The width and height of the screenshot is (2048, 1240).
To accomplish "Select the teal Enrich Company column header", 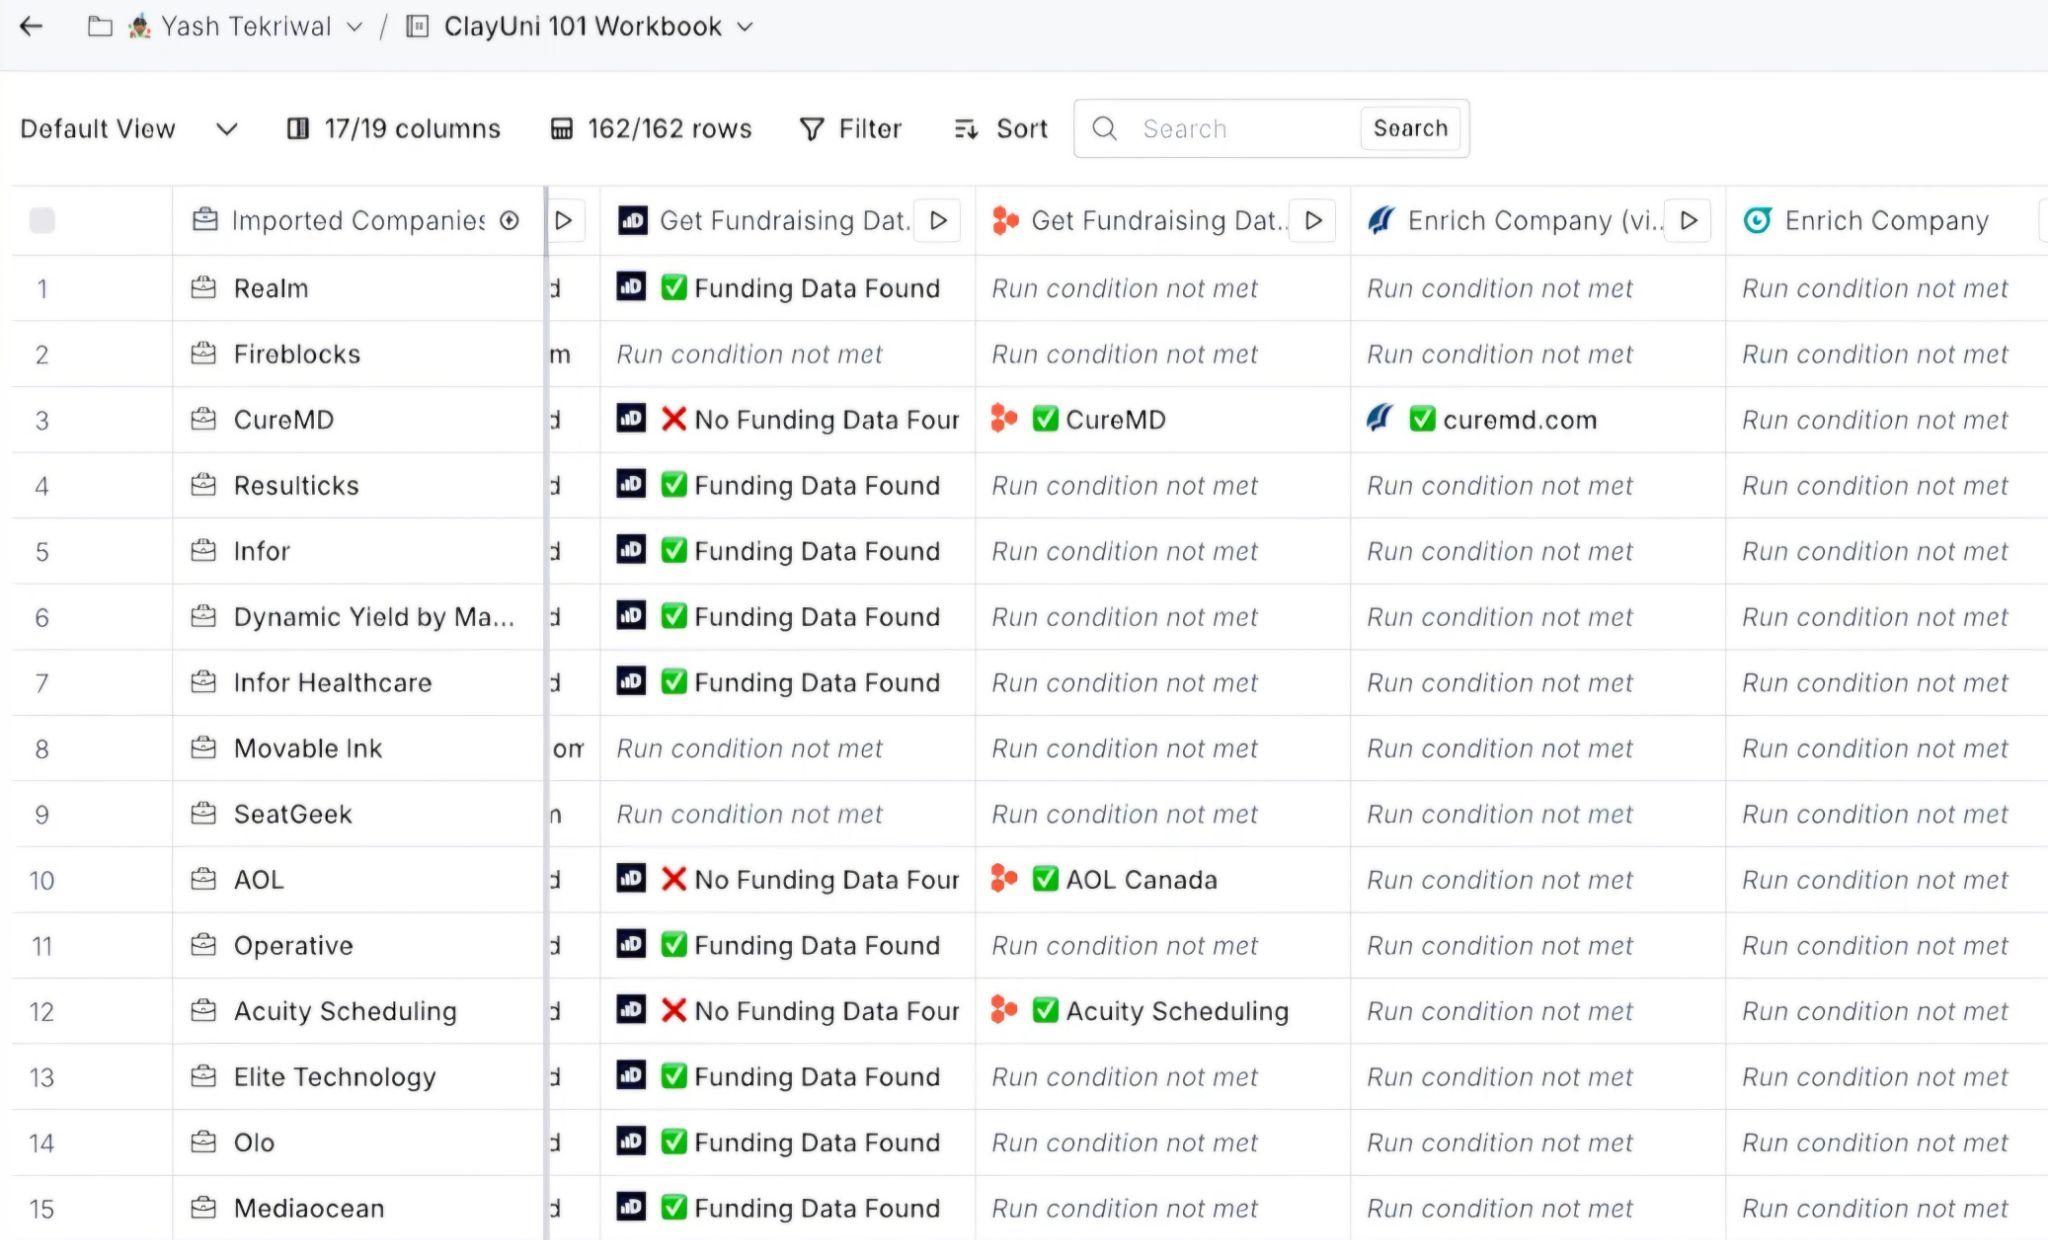I will click(x=1886, y=220).
